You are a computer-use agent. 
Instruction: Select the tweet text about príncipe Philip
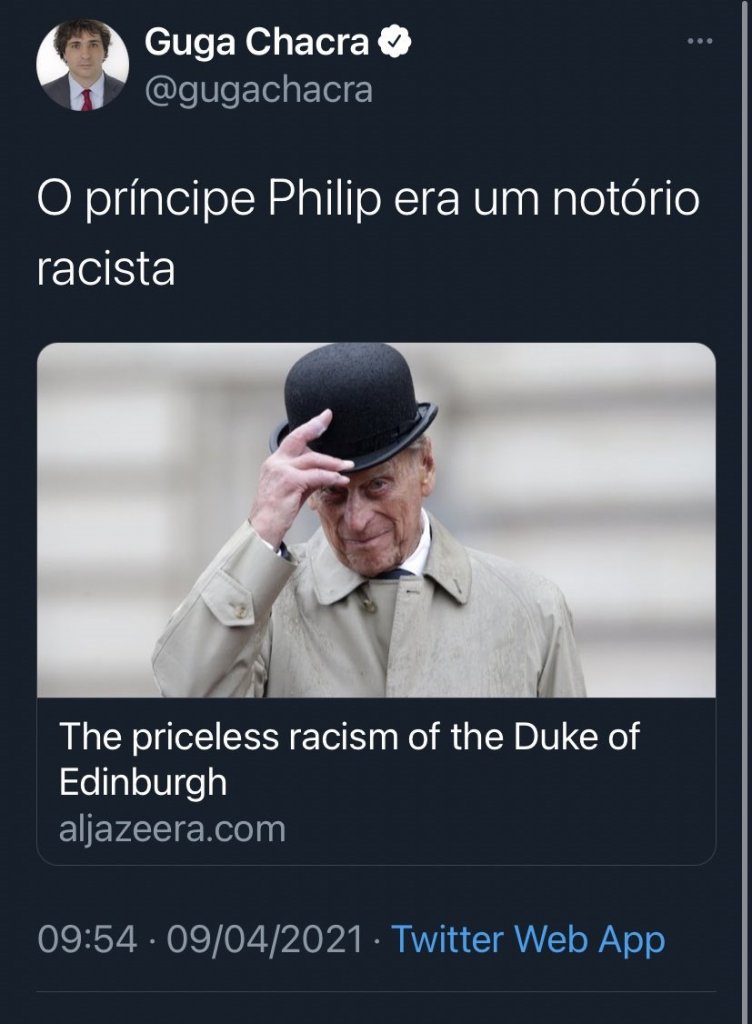[x=368, y=234]
